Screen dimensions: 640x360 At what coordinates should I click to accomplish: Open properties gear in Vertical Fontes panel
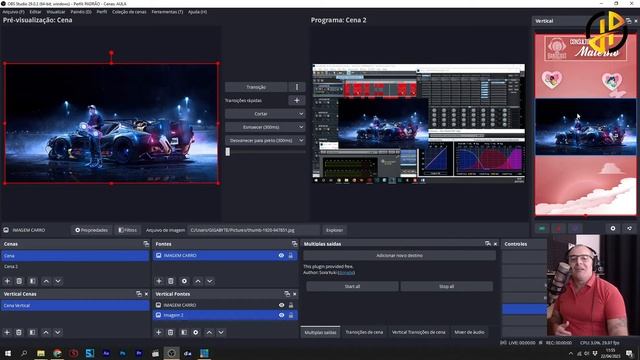(x=196, y=332)
